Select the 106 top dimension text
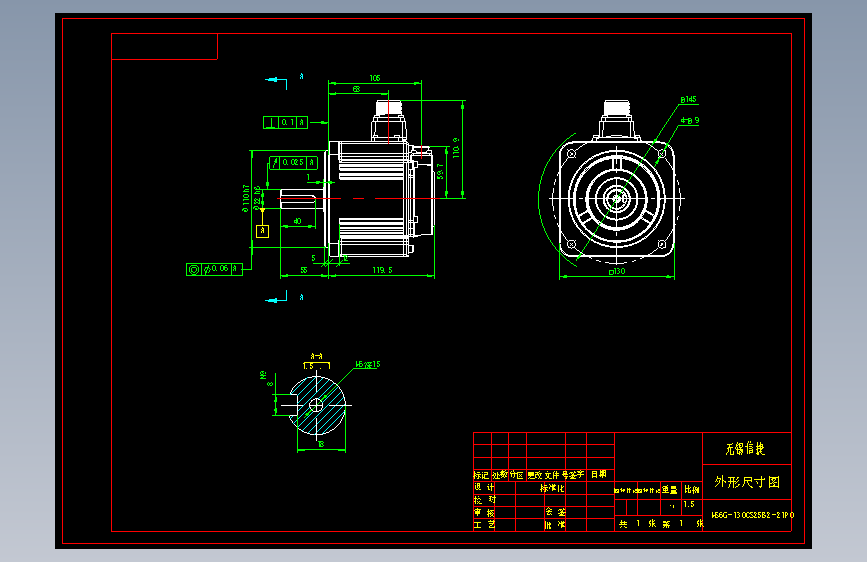 pos(375,78)
